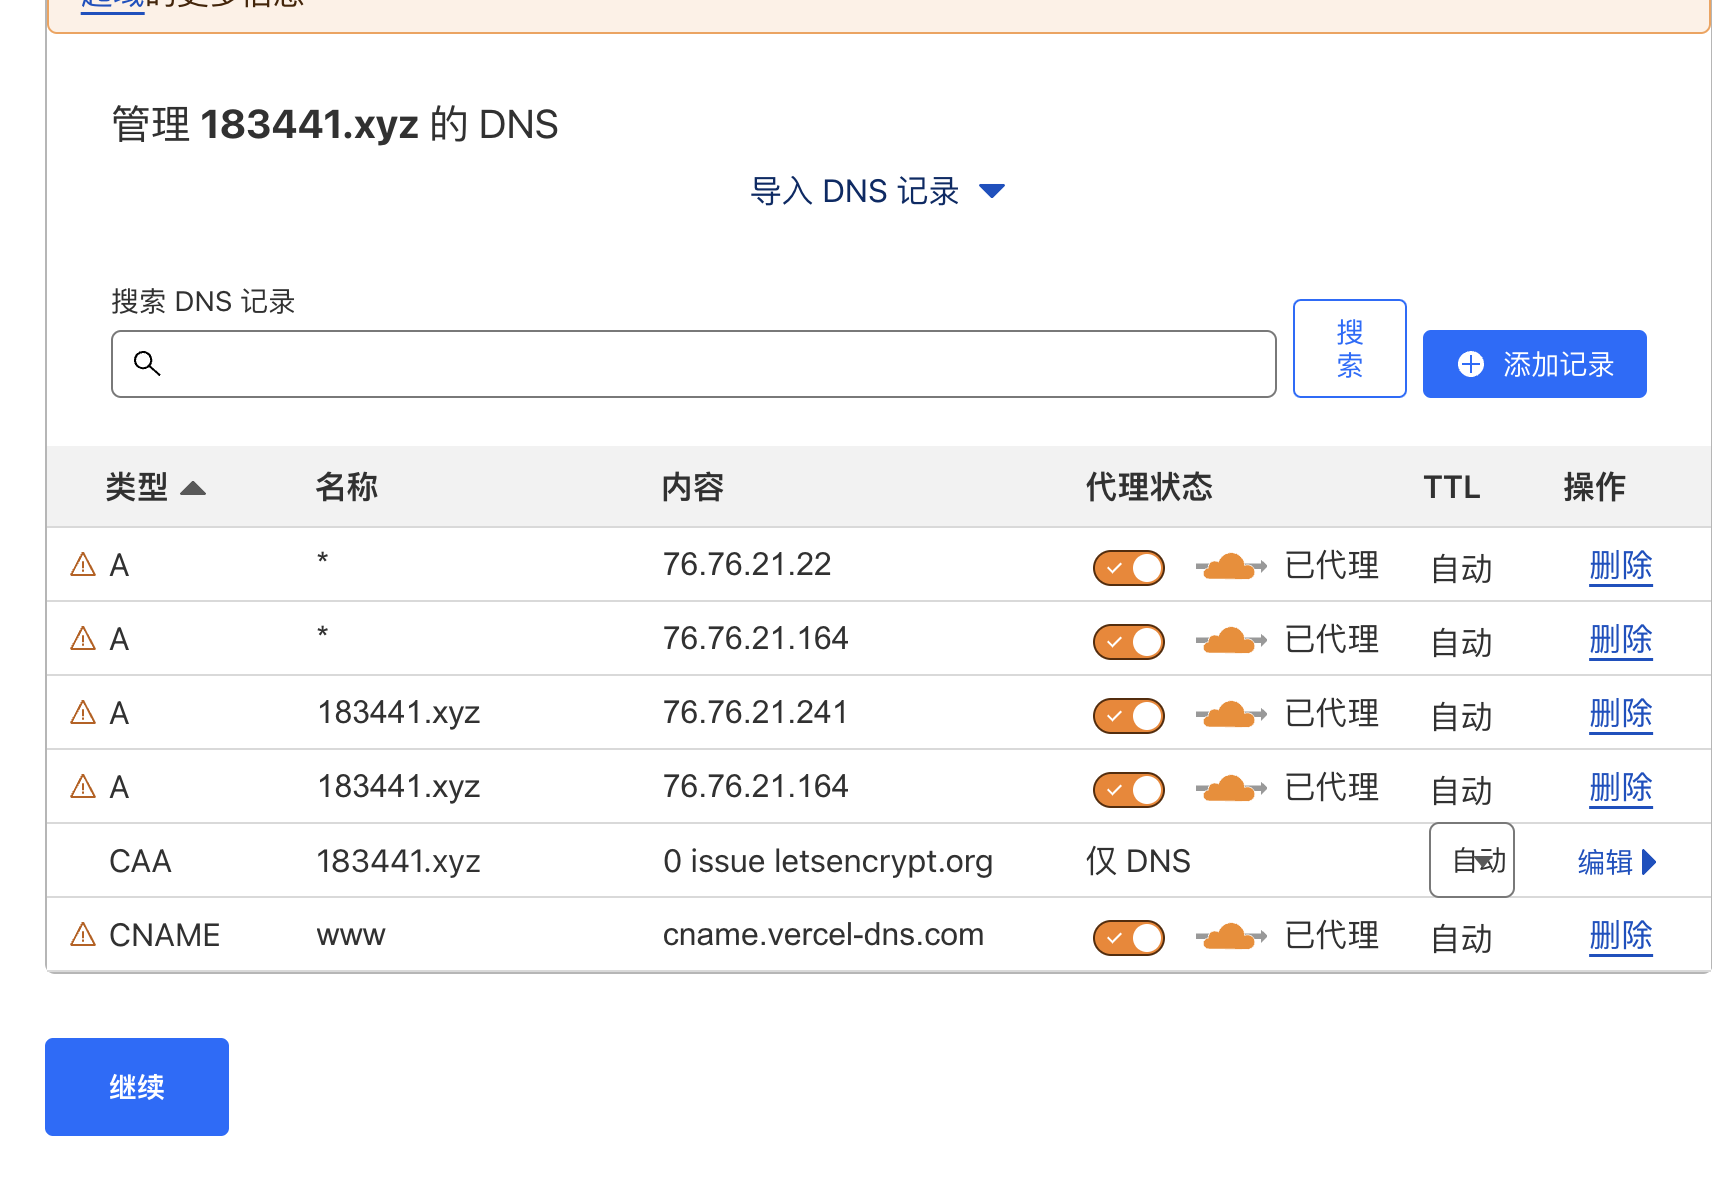This screenshot has height=1196, width=1712.
Task: Click 搜索 button
Action: [1350, 348]
